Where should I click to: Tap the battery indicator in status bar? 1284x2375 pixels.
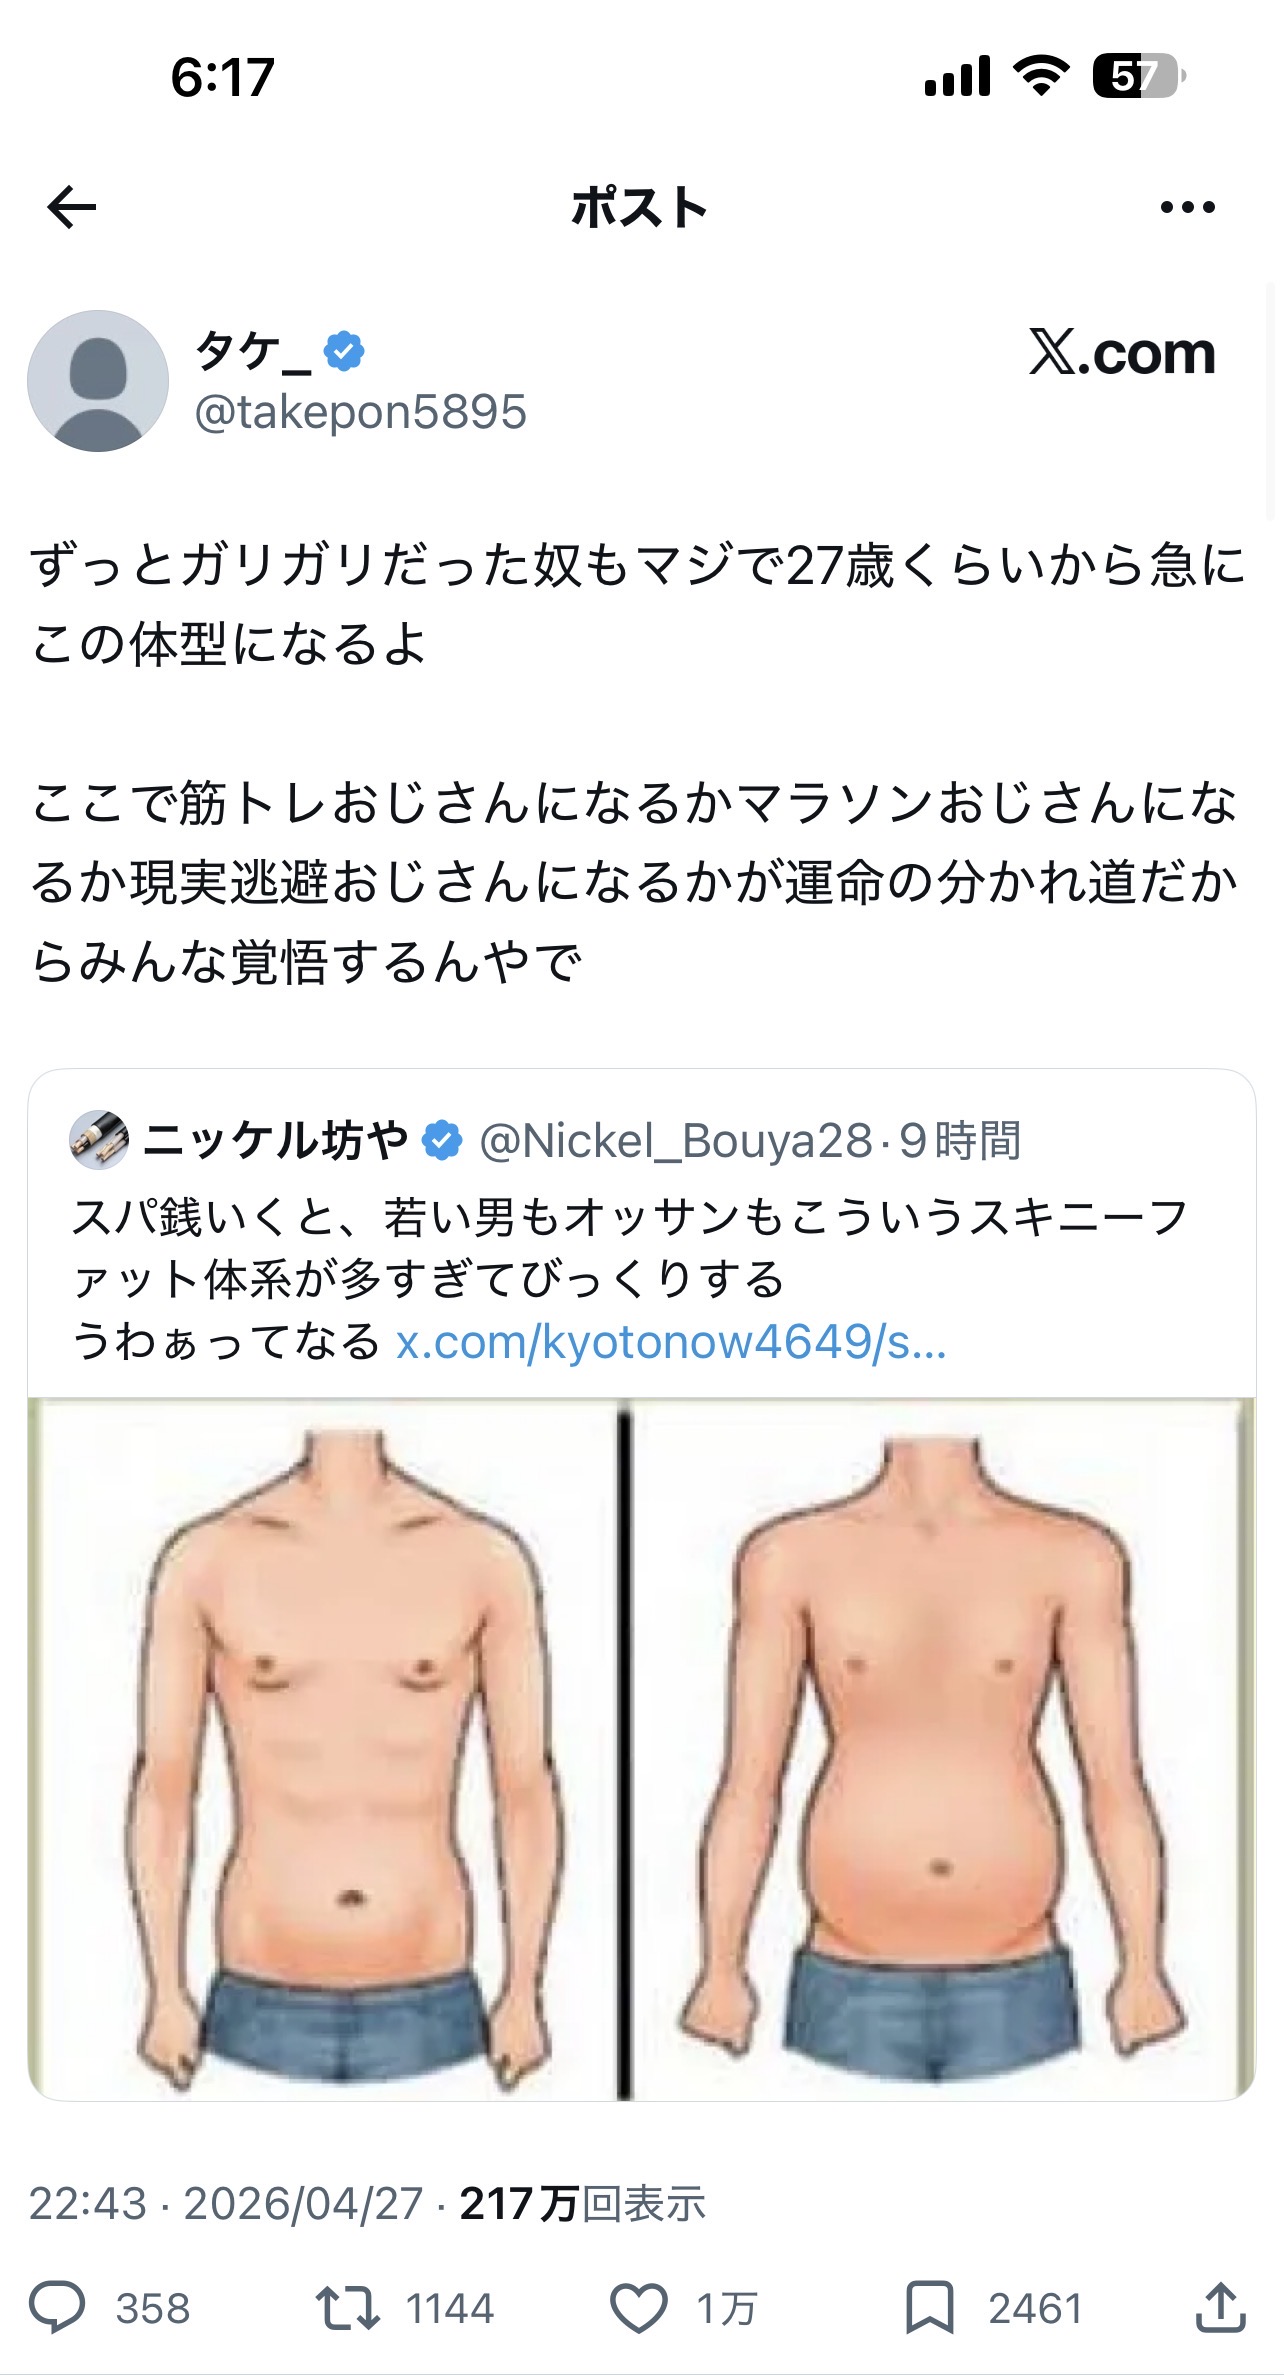[x=1139, y=76]
